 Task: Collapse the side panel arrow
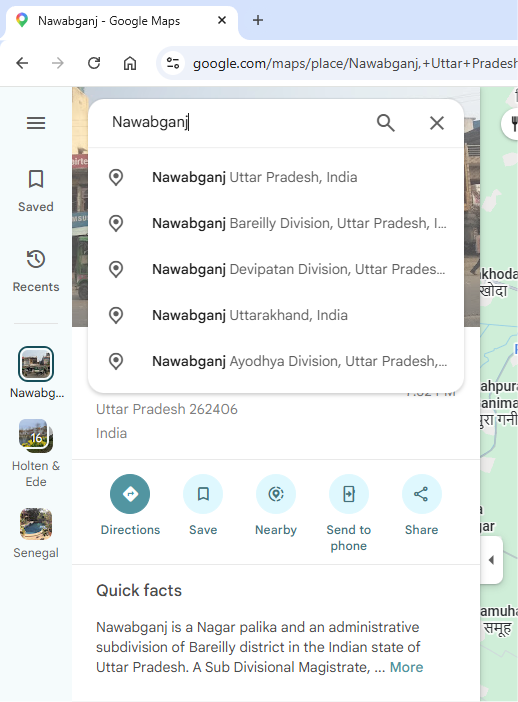tap(492, 560)
